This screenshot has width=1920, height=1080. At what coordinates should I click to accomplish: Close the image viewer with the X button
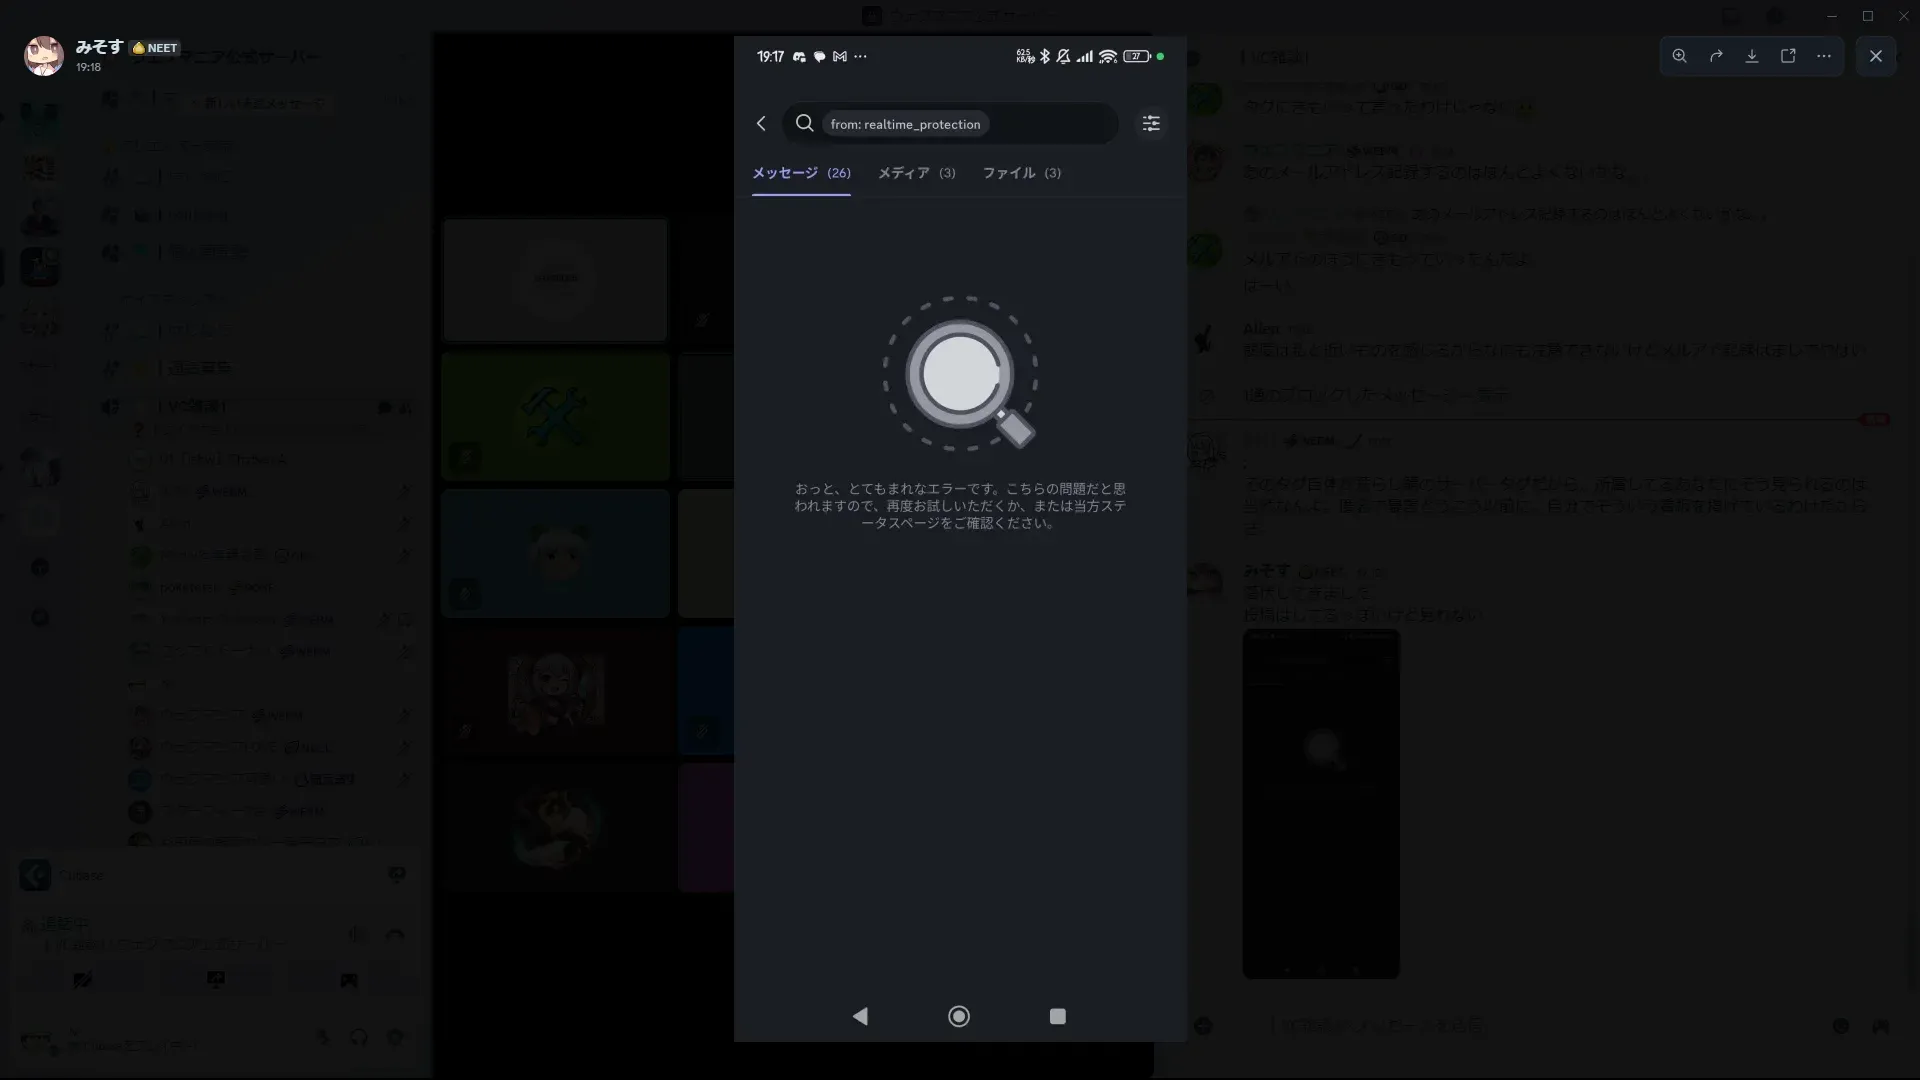coord(1876,56)
